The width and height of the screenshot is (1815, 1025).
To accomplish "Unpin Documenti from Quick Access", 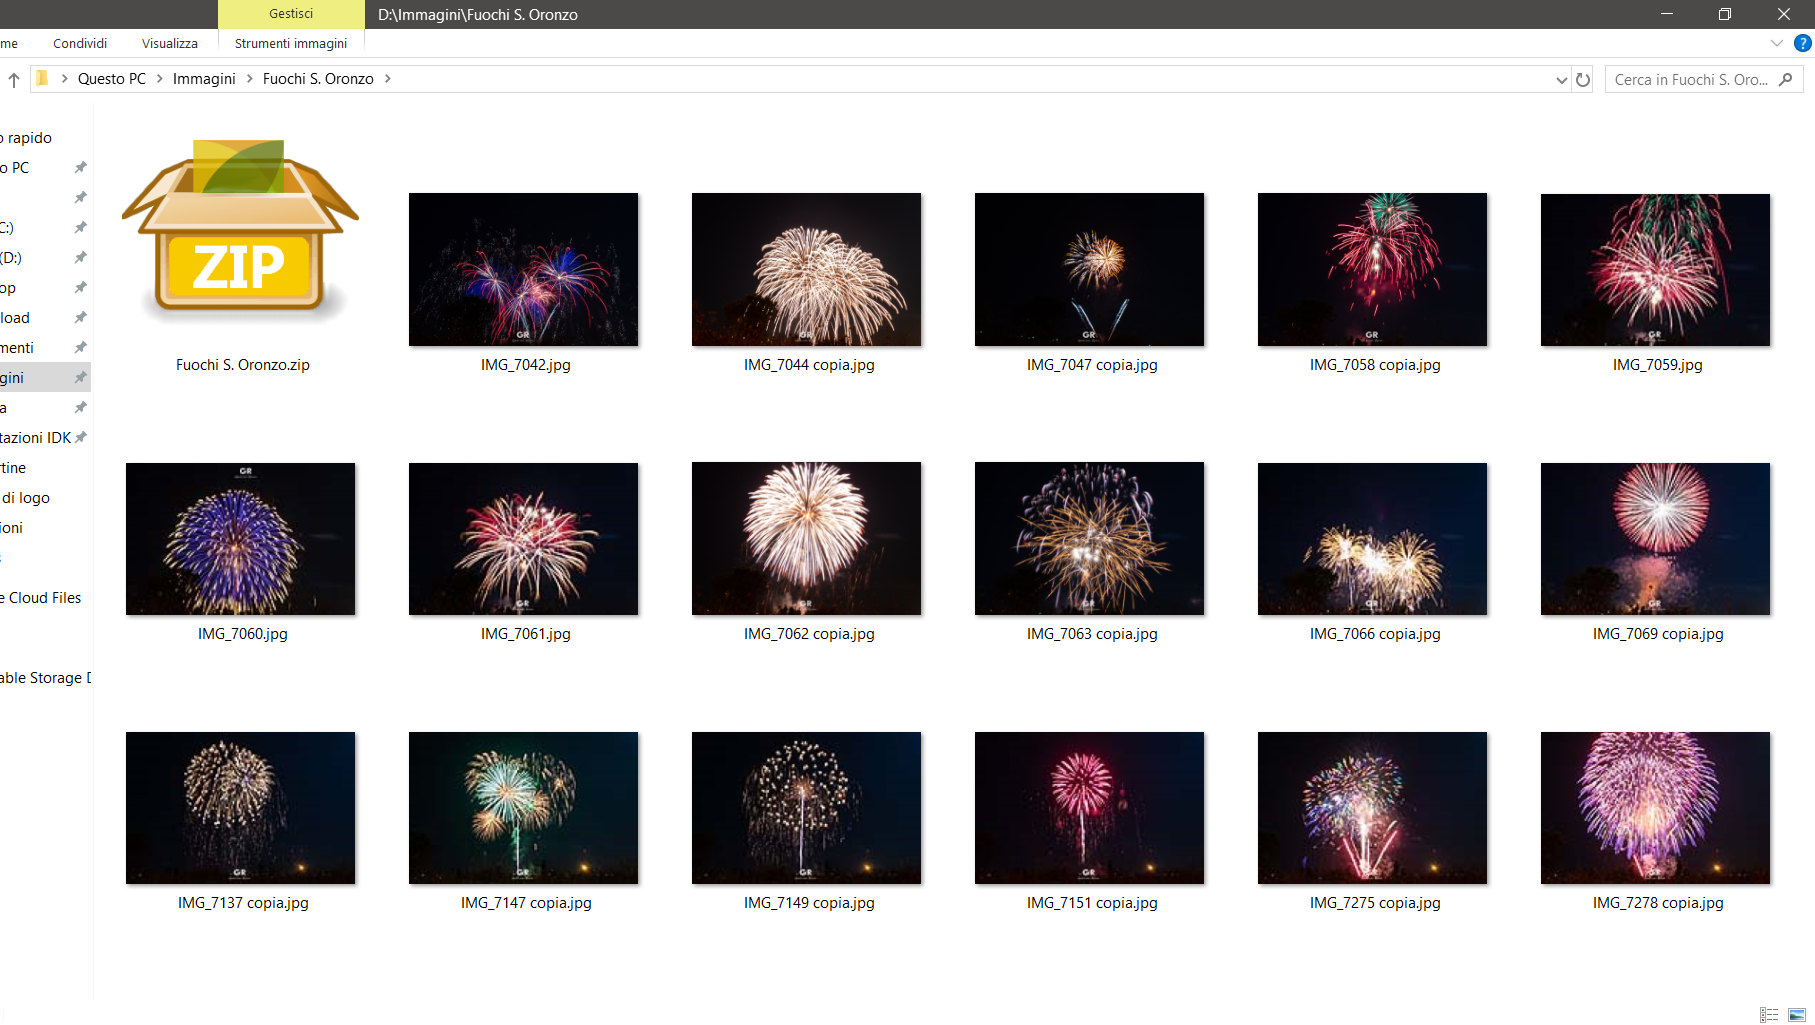I will click(x=80, y=347).
